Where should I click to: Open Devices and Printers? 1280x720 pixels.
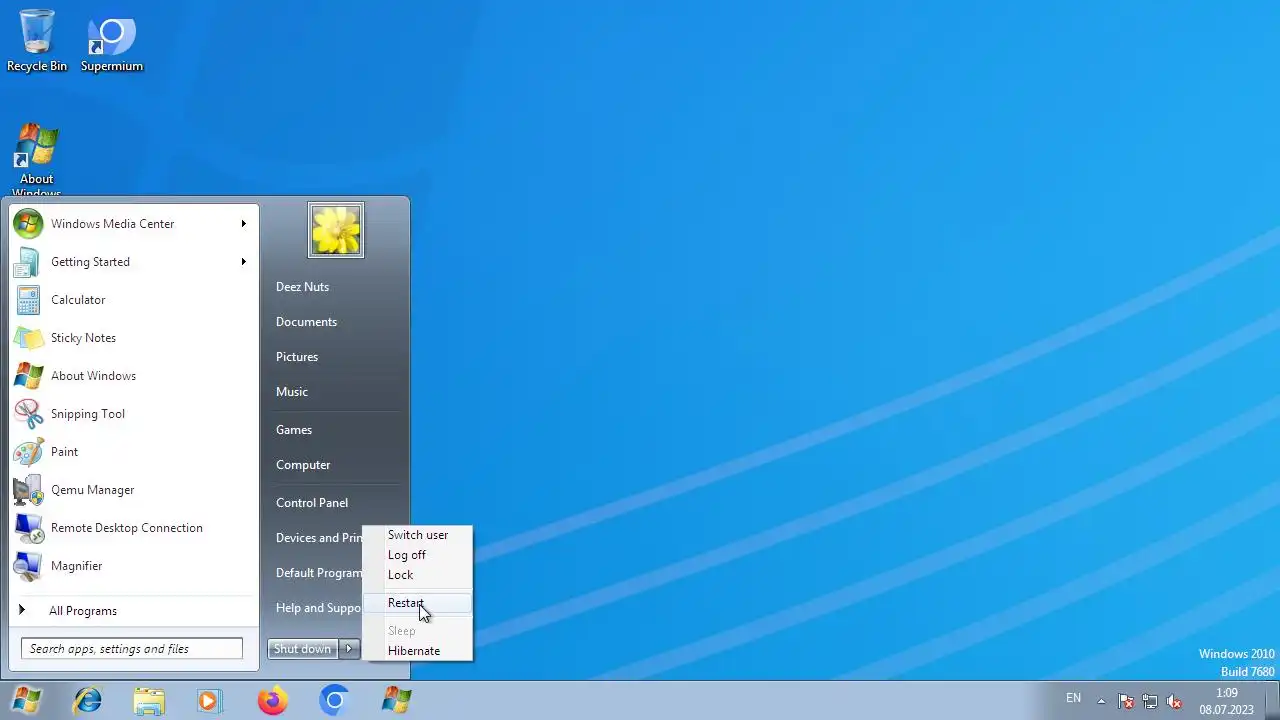coord(318,538)
